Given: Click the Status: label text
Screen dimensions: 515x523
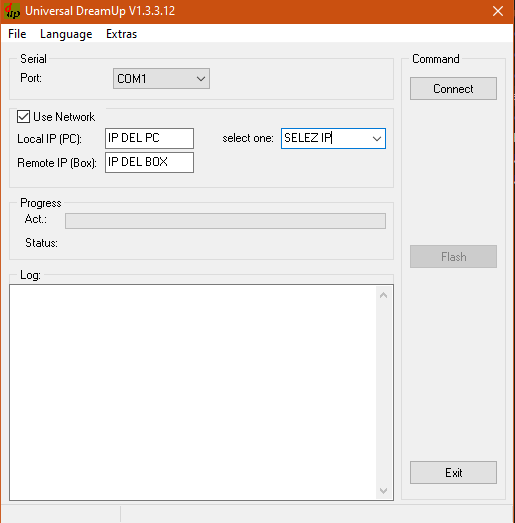Looking at the screenshot, I should [x=41, y=243].
